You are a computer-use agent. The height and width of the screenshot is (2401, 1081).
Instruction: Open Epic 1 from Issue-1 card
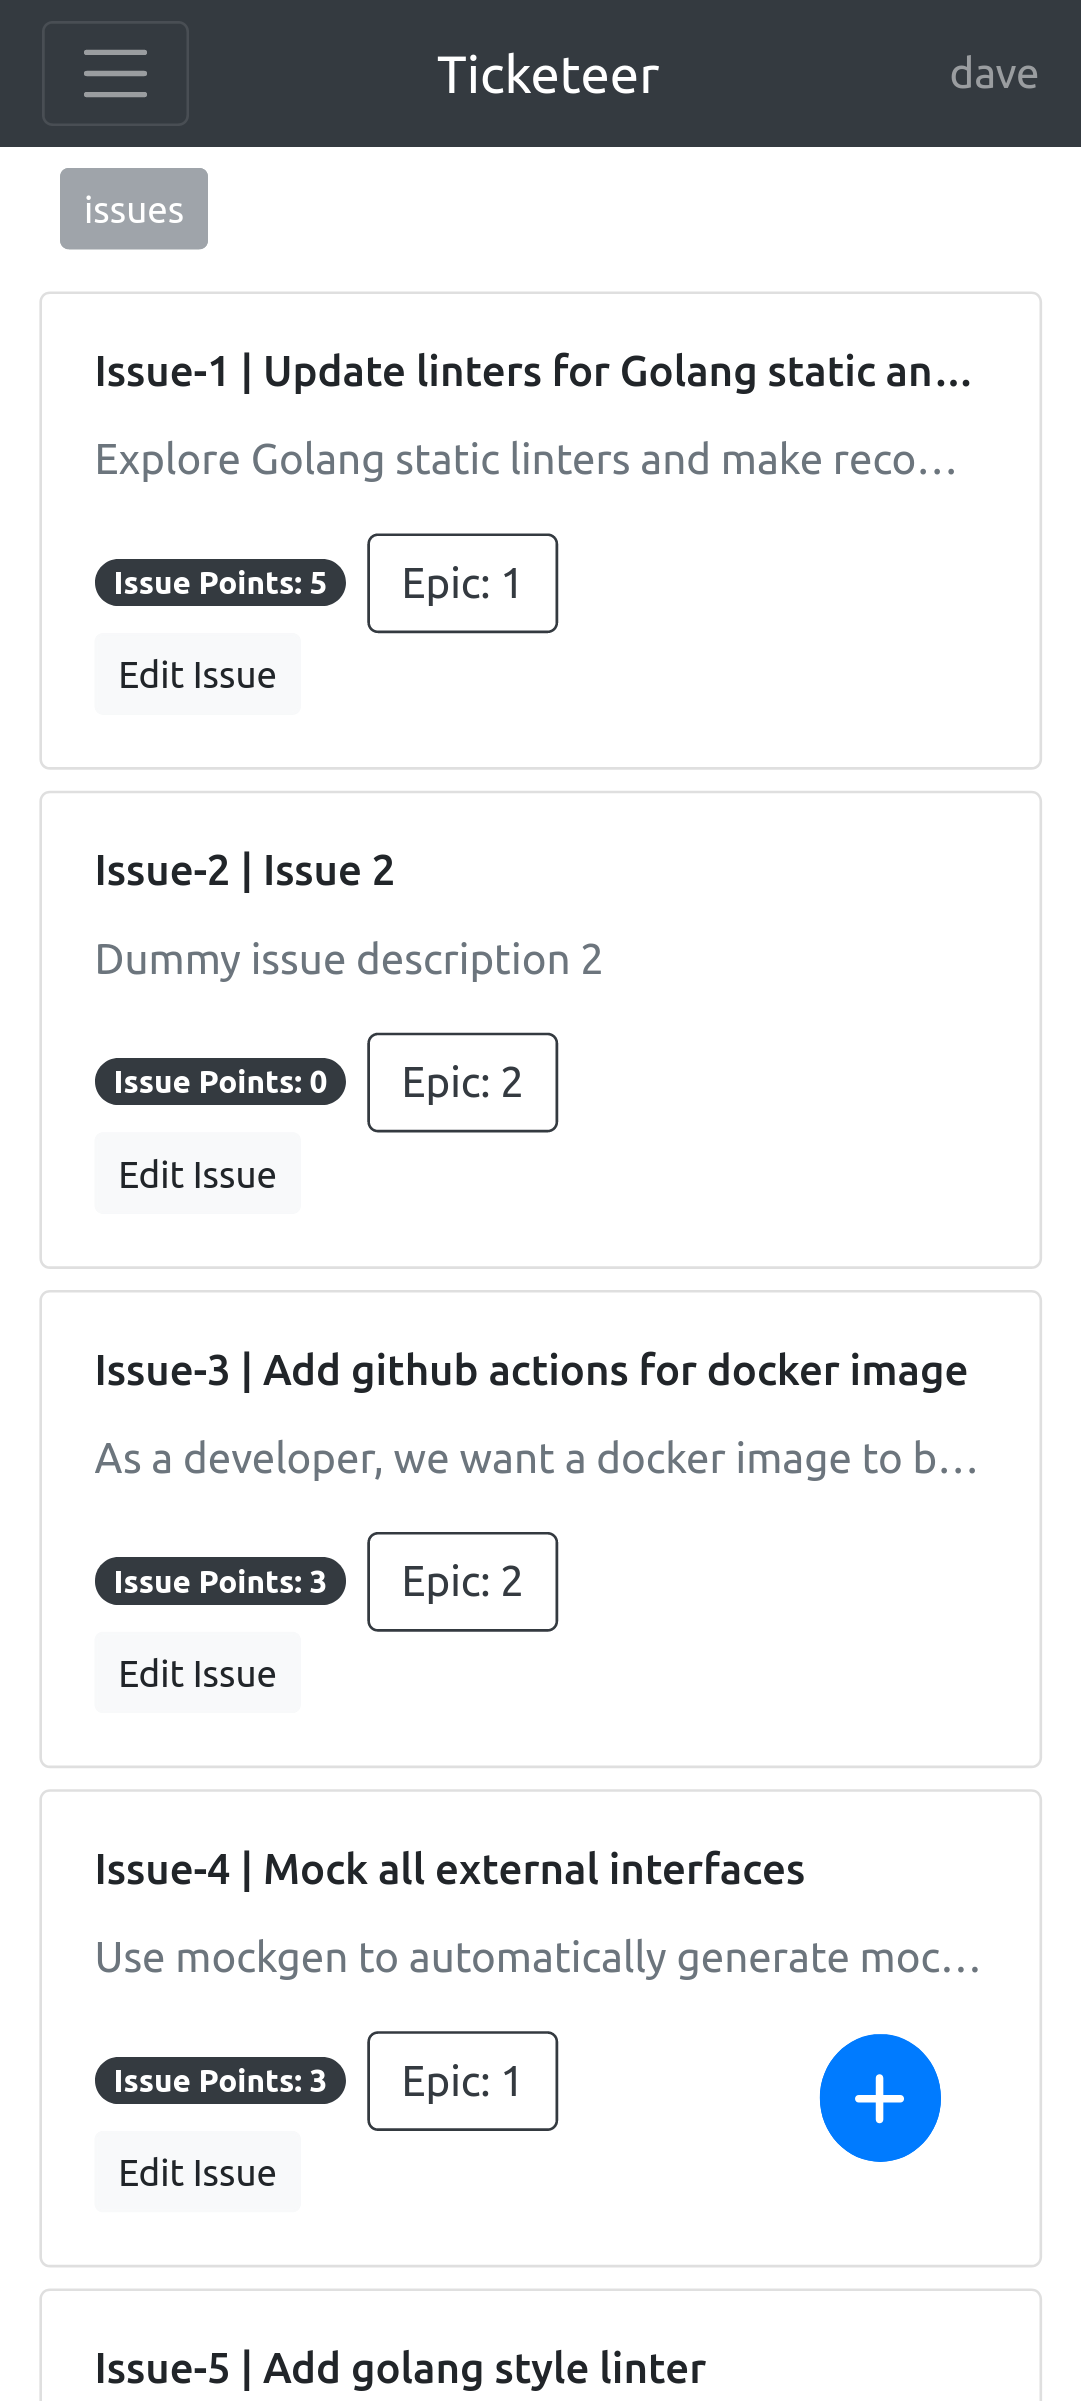[462, 583]
